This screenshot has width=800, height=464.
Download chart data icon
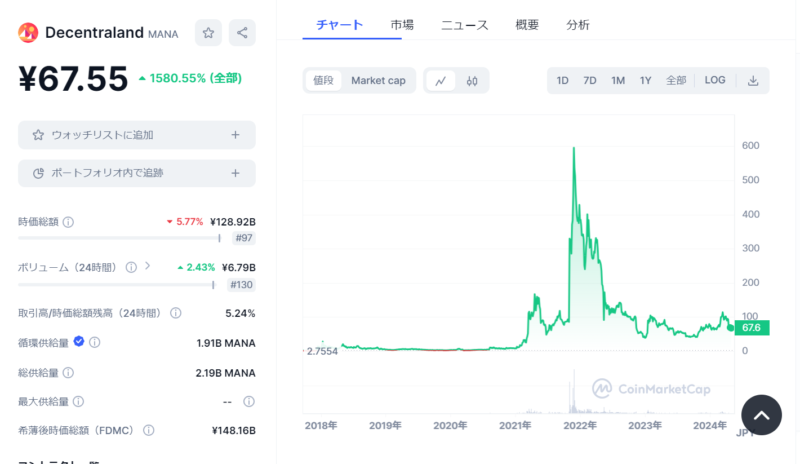(x=753, y=81)
